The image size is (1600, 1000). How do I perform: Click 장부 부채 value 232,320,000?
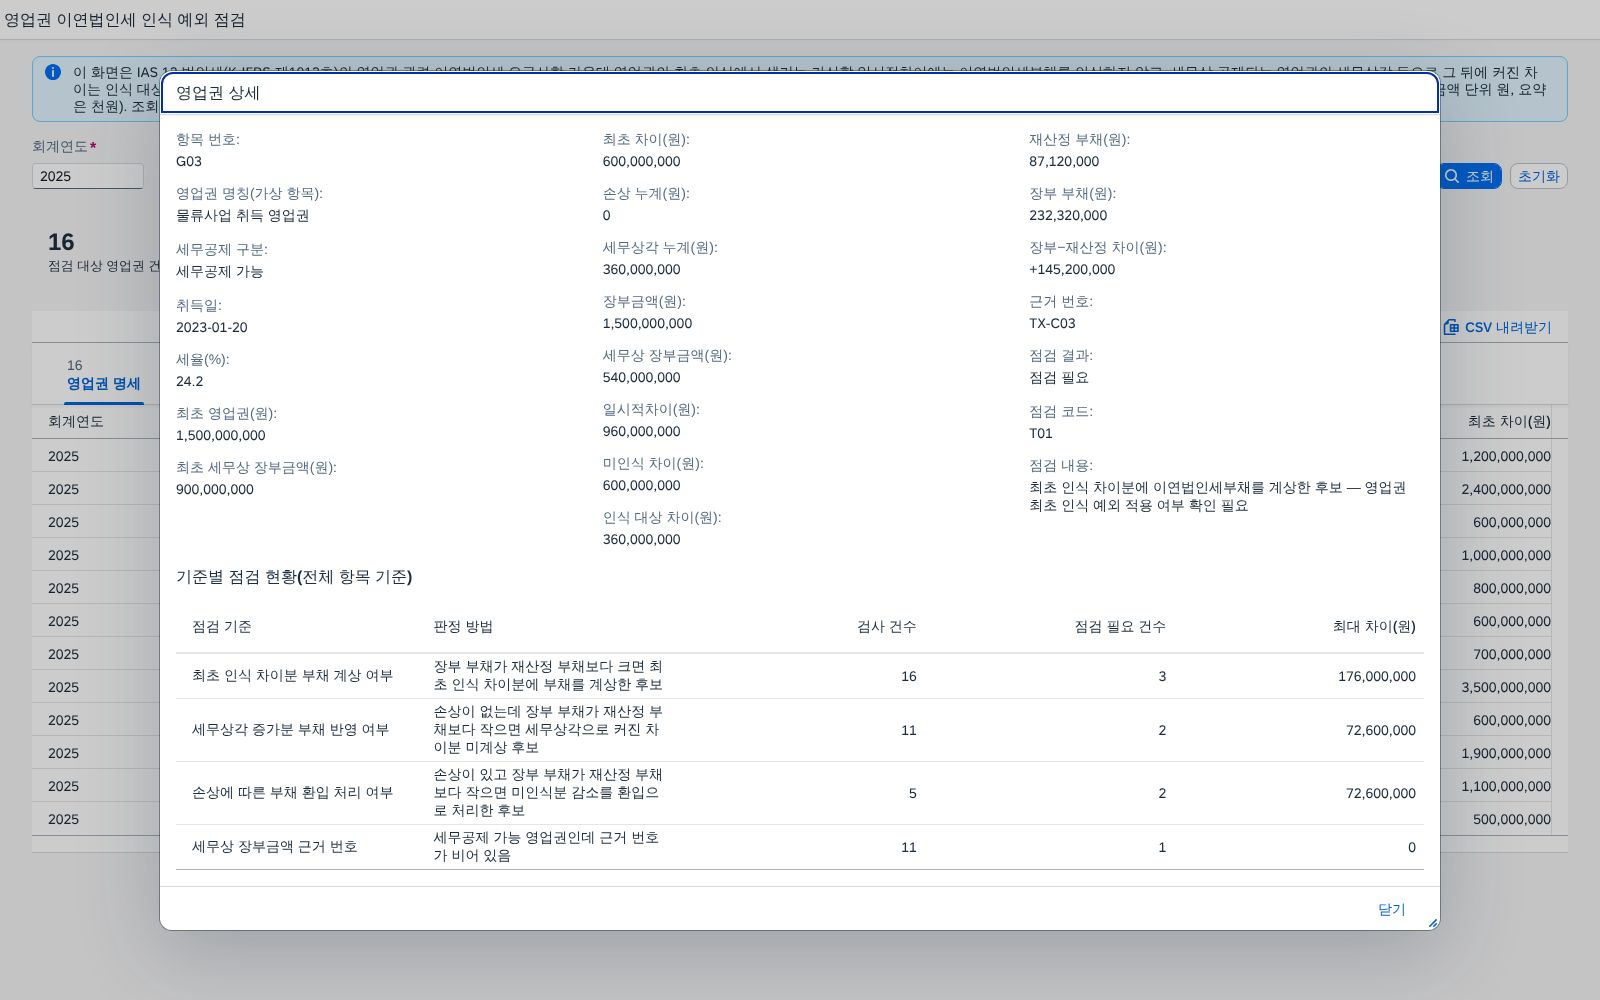[x=1068, y=215]
